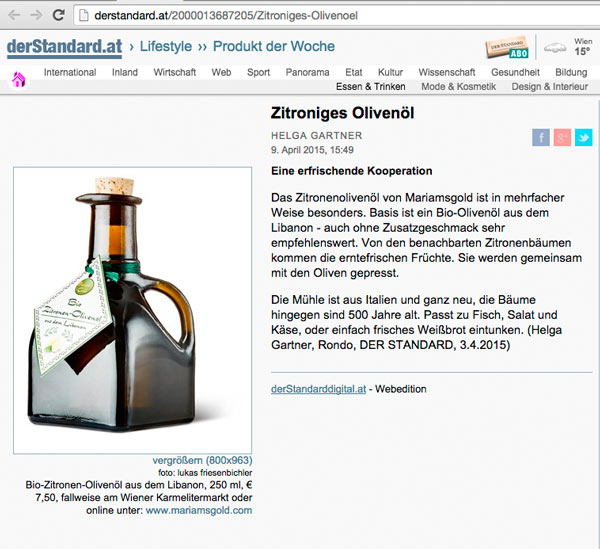Click vergrößern (800x963) link
This screenshot has width=600, height=549.
click(202, 460)
